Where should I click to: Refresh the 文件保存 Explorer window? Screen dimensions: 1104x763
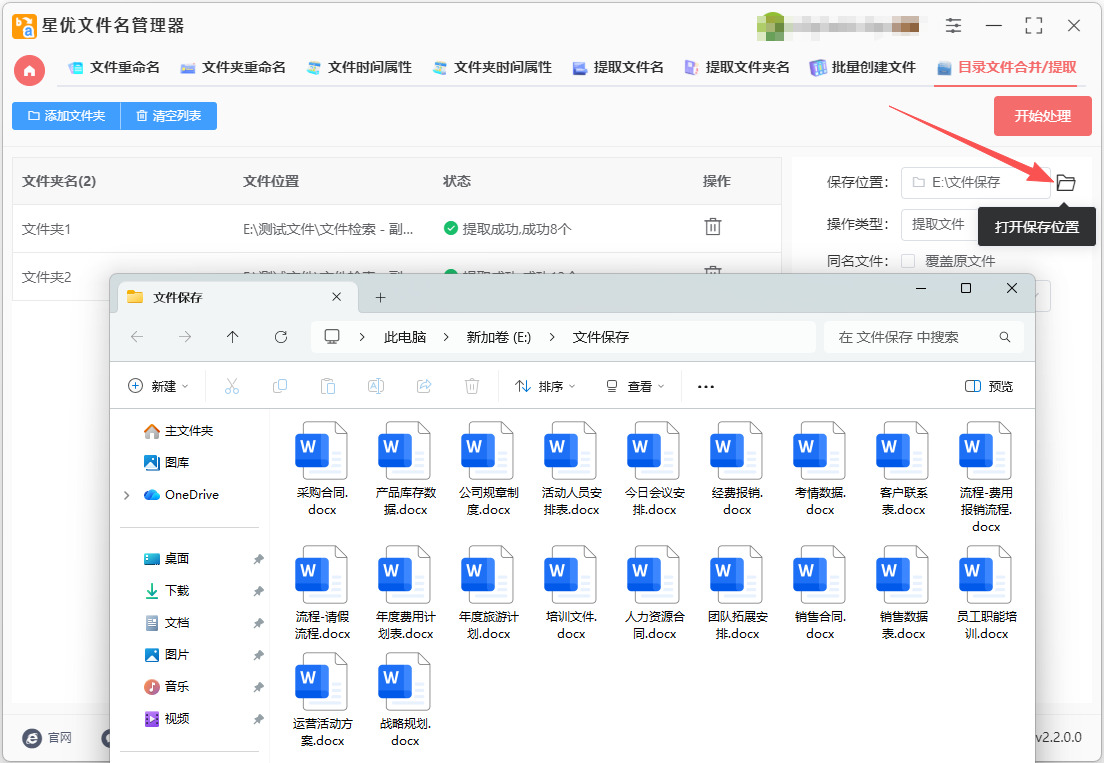click(281, 337)
